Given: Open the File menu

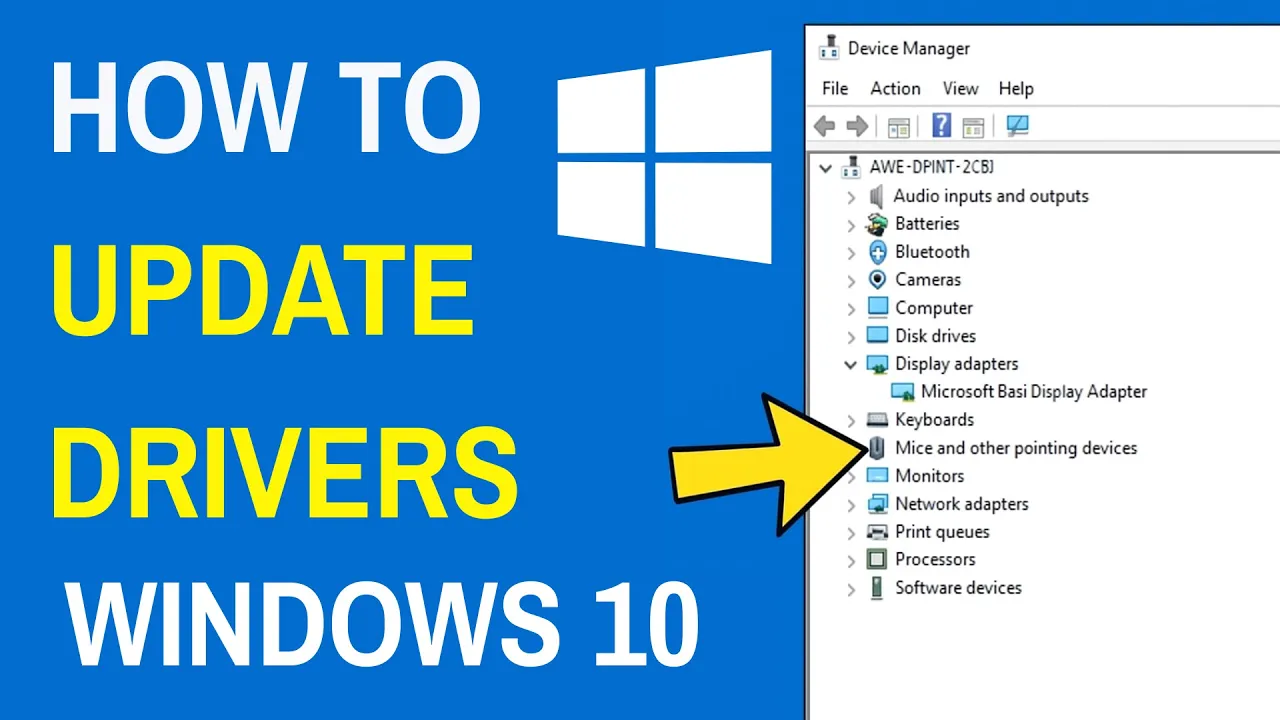Looking at the screenshot, I should coord(834,89).
